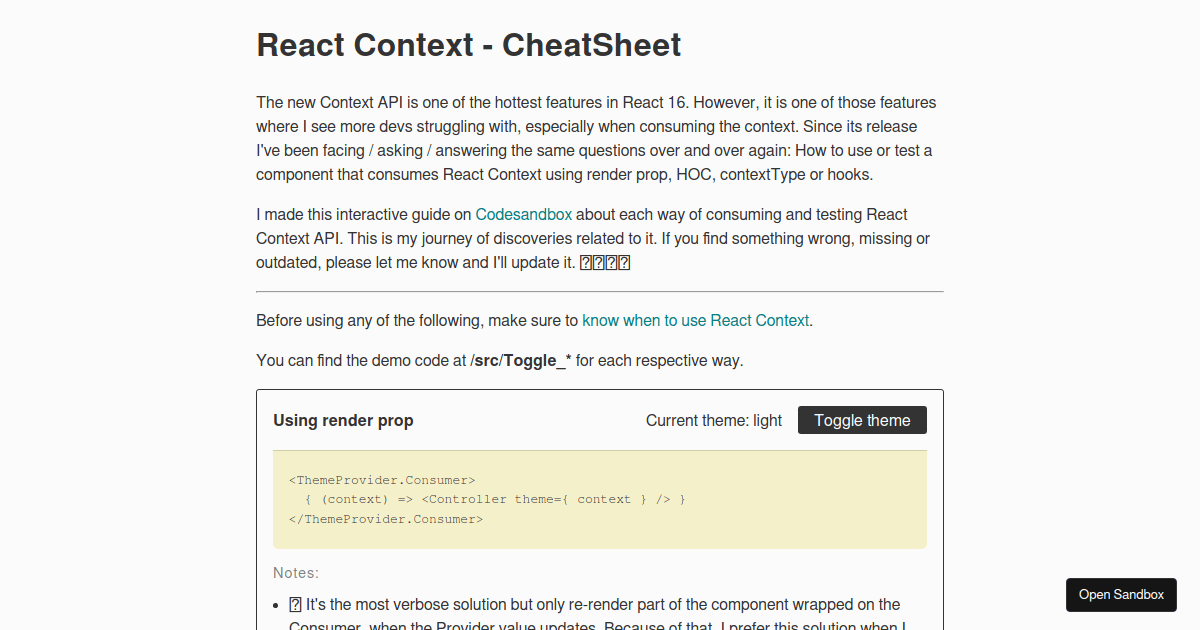Click the "Notes:" label
This screenshot has width=1200, height=630.
pyautogui.click(x=296, y=572)
